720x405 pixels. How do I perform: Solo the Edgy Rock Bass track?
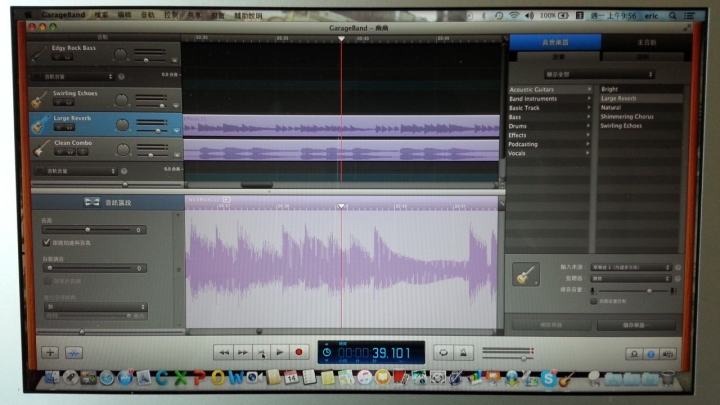point(67,57)
